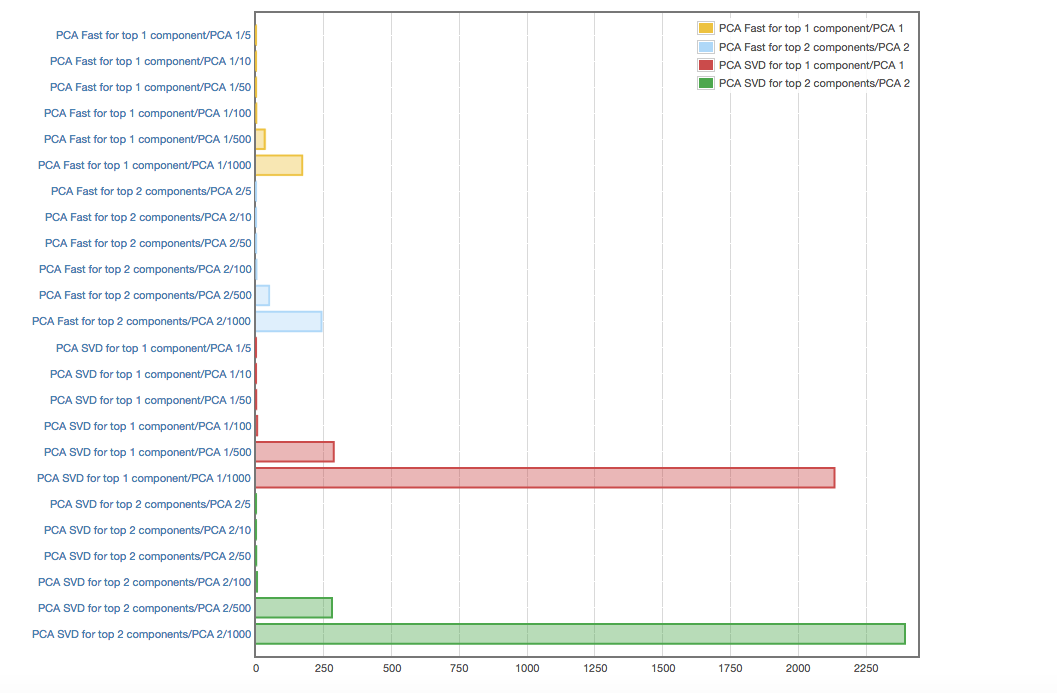Screen dimensions: 1057x693
Task: Click green PCA SVD top 2 legend swatch
Action: [x=706, y=83]
